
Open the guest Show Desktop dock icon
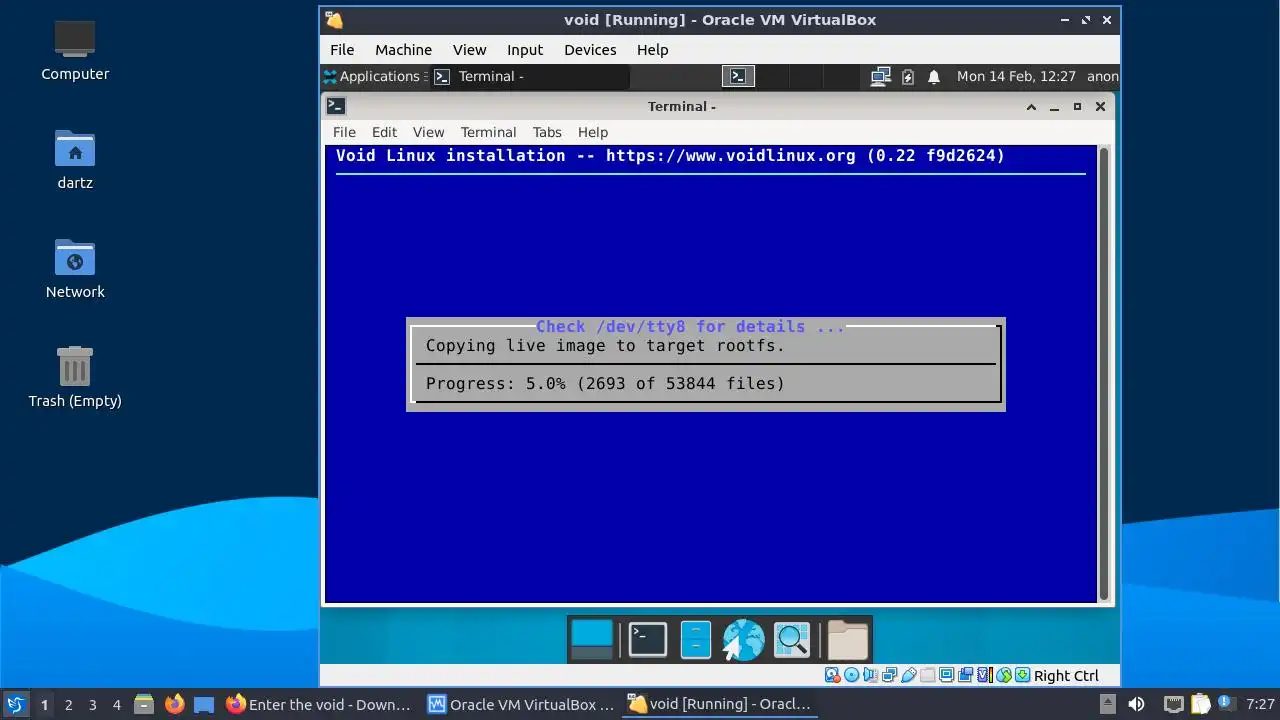(x=591, y=640)
